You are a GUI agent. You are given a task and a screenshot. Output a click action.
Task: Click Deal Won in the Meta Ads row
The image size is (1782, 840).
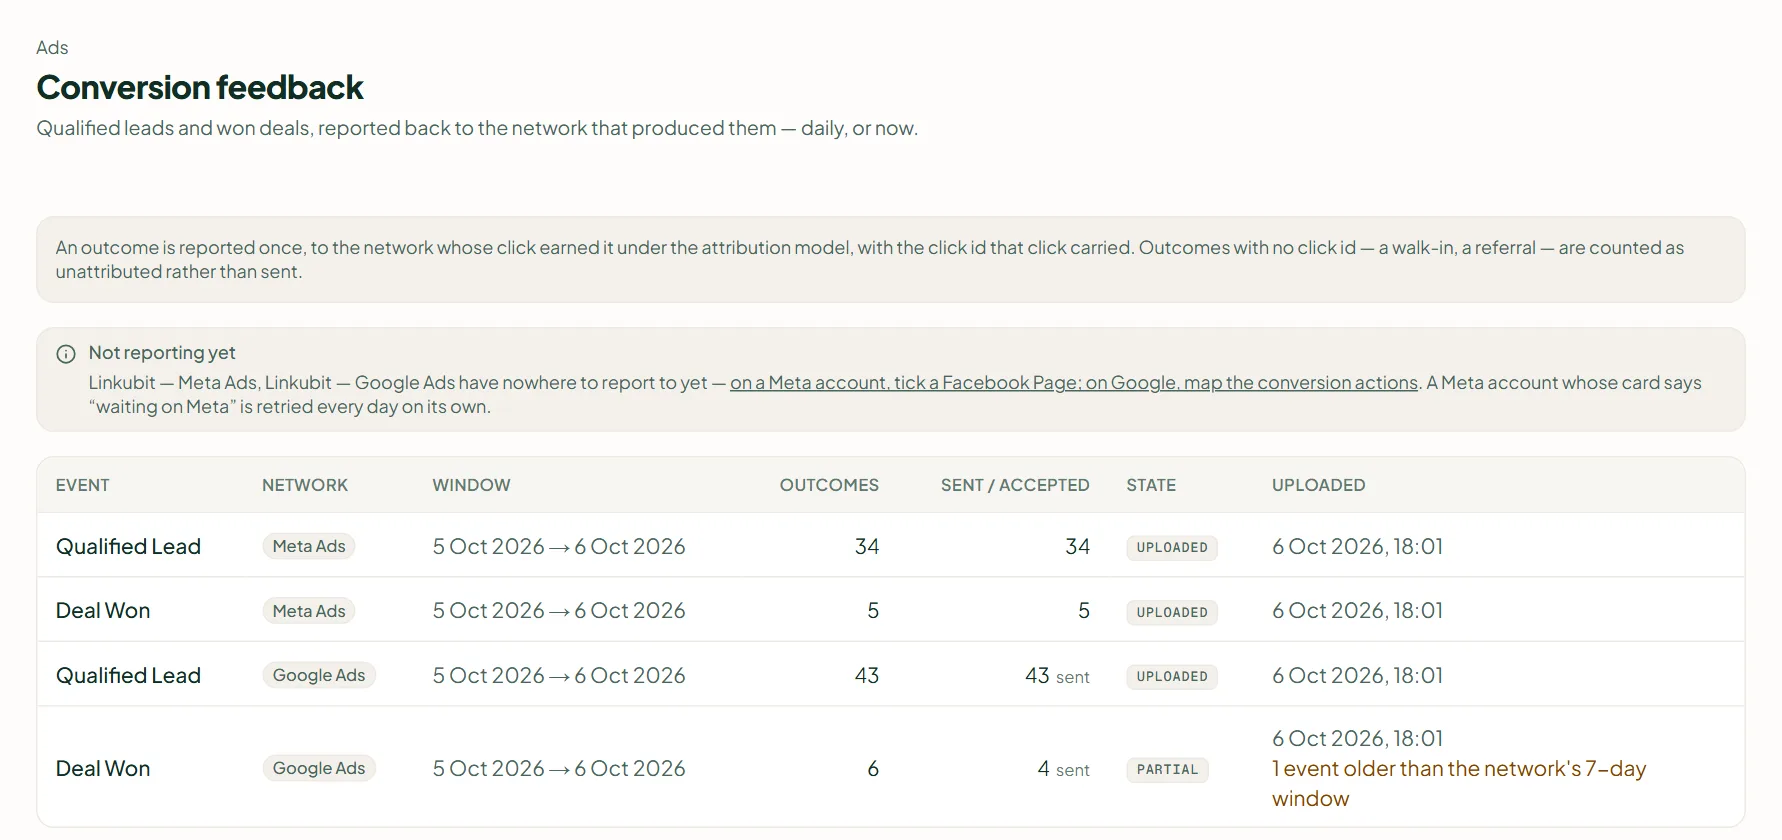coord(103,611)
